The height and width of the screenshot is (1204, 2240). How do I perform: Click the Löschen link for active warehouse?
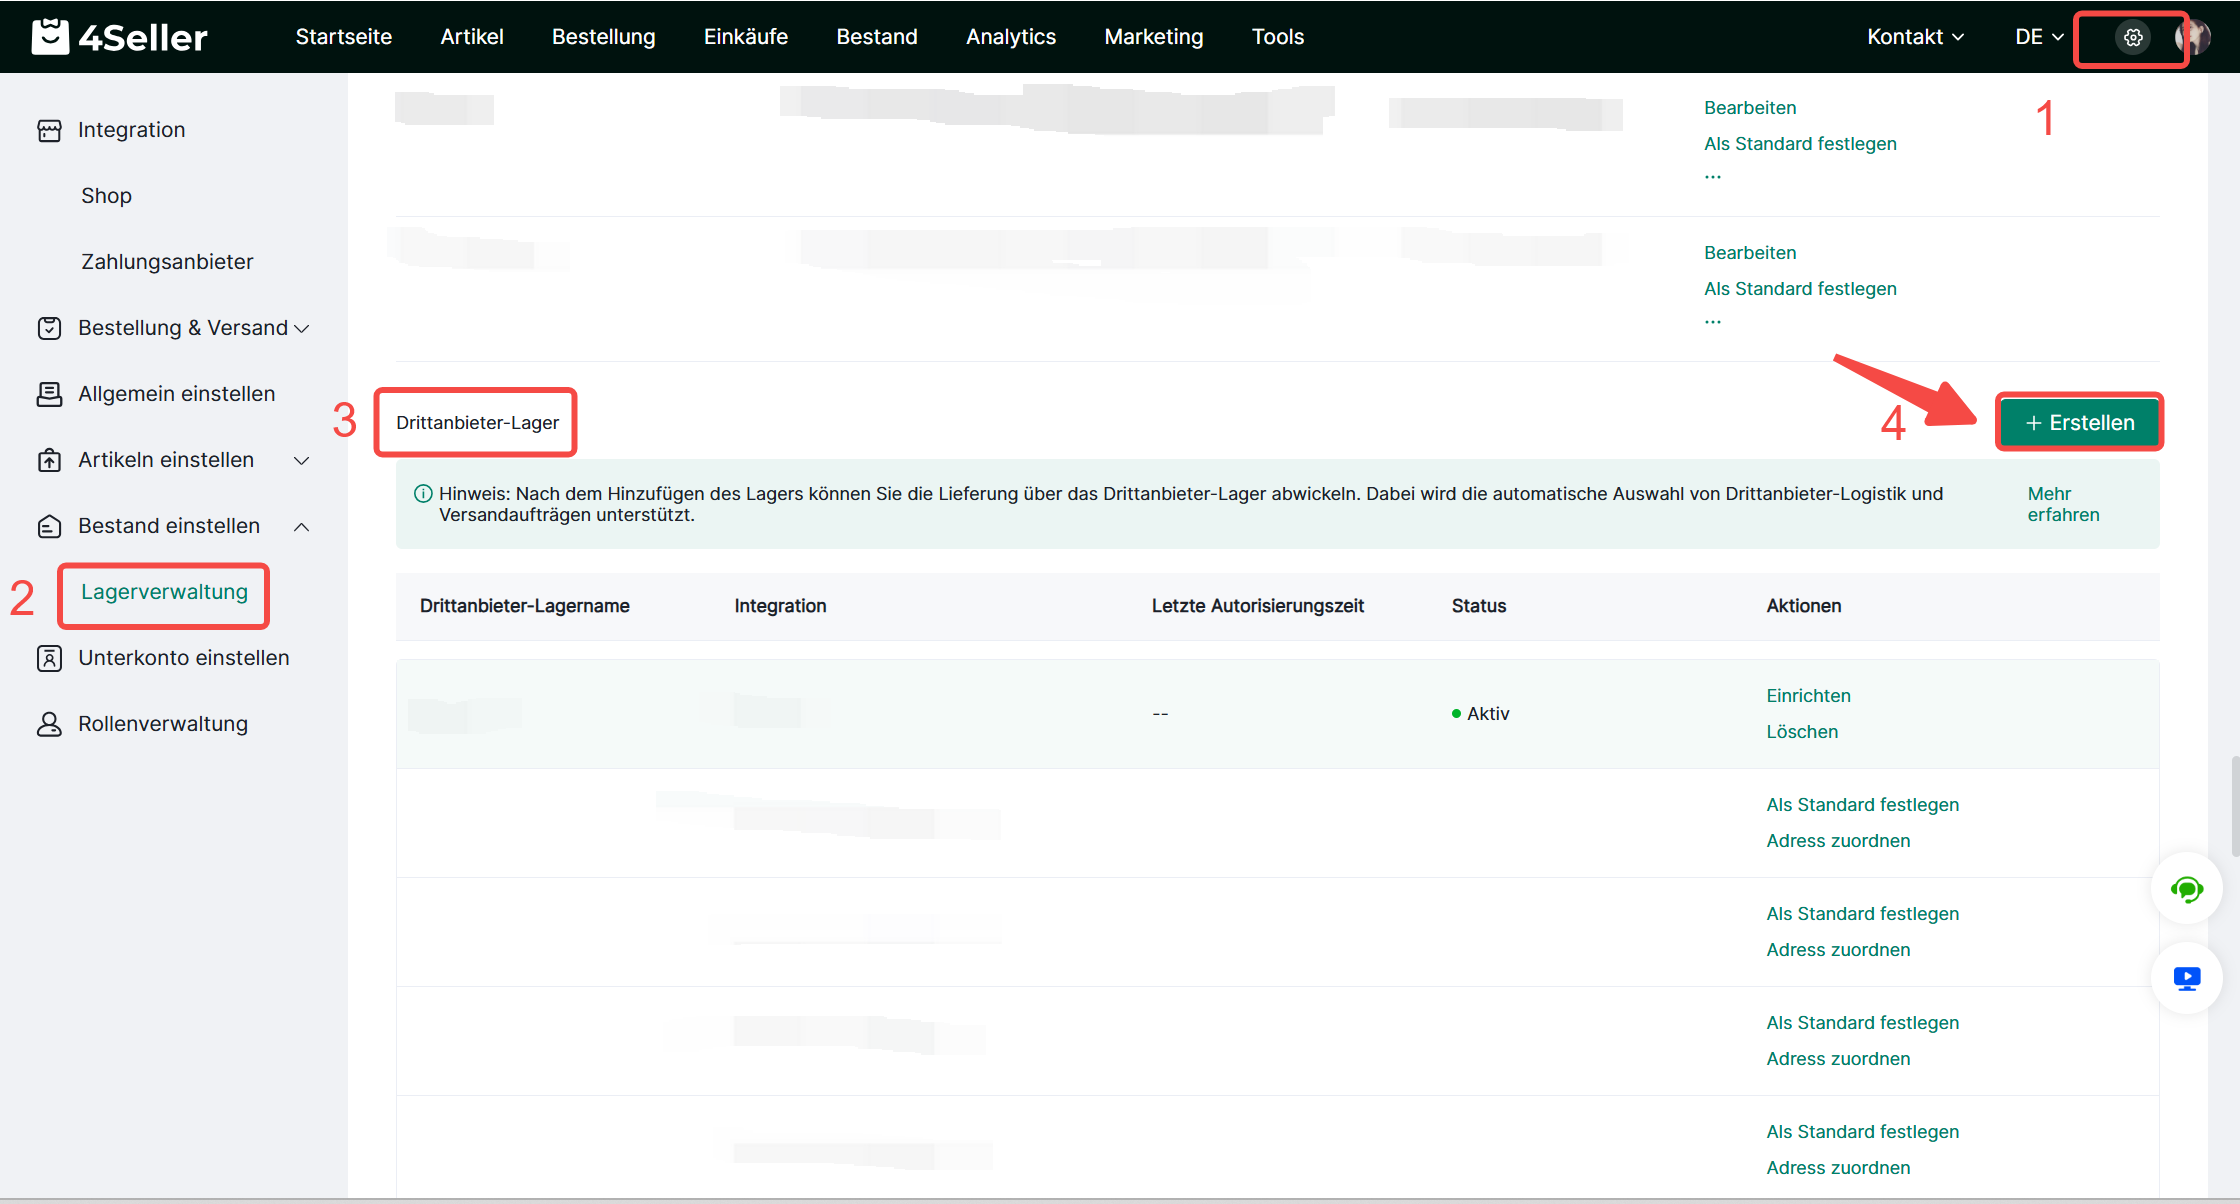pyautogui.click(x=1801, y=732)
